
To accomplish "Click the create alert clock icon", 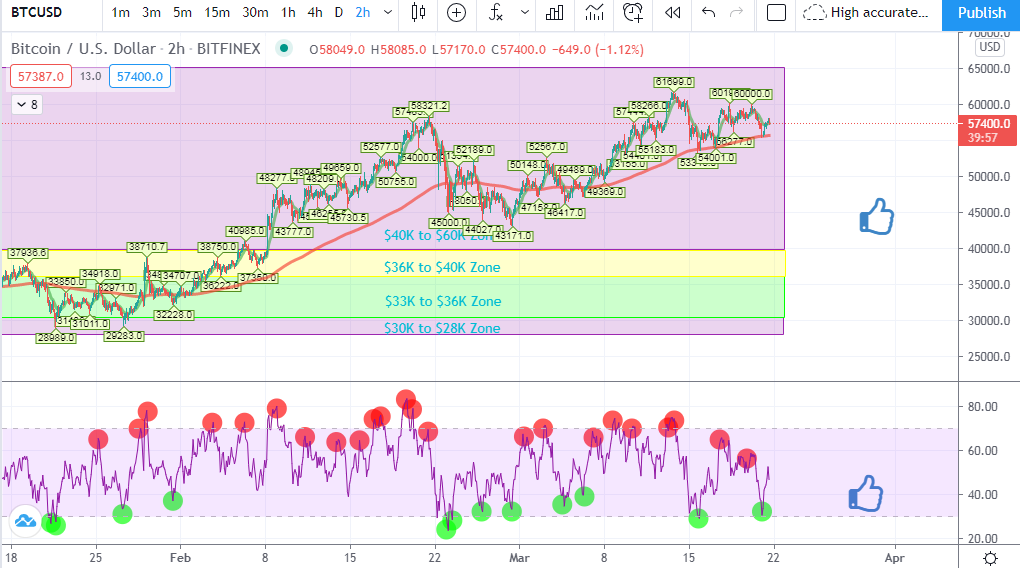I will 633,12.
